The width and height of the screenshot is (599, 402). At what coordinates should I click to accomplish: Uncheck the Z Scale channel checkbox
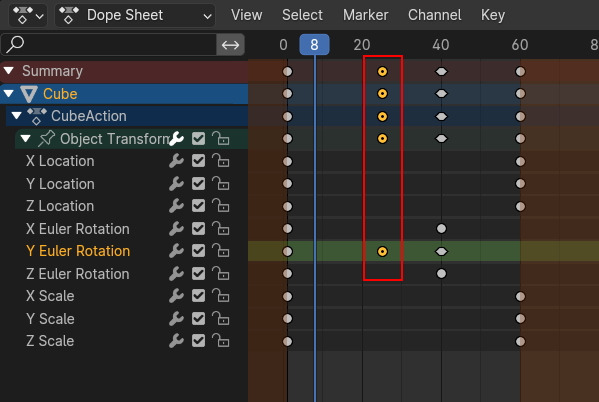coord(198,340)
